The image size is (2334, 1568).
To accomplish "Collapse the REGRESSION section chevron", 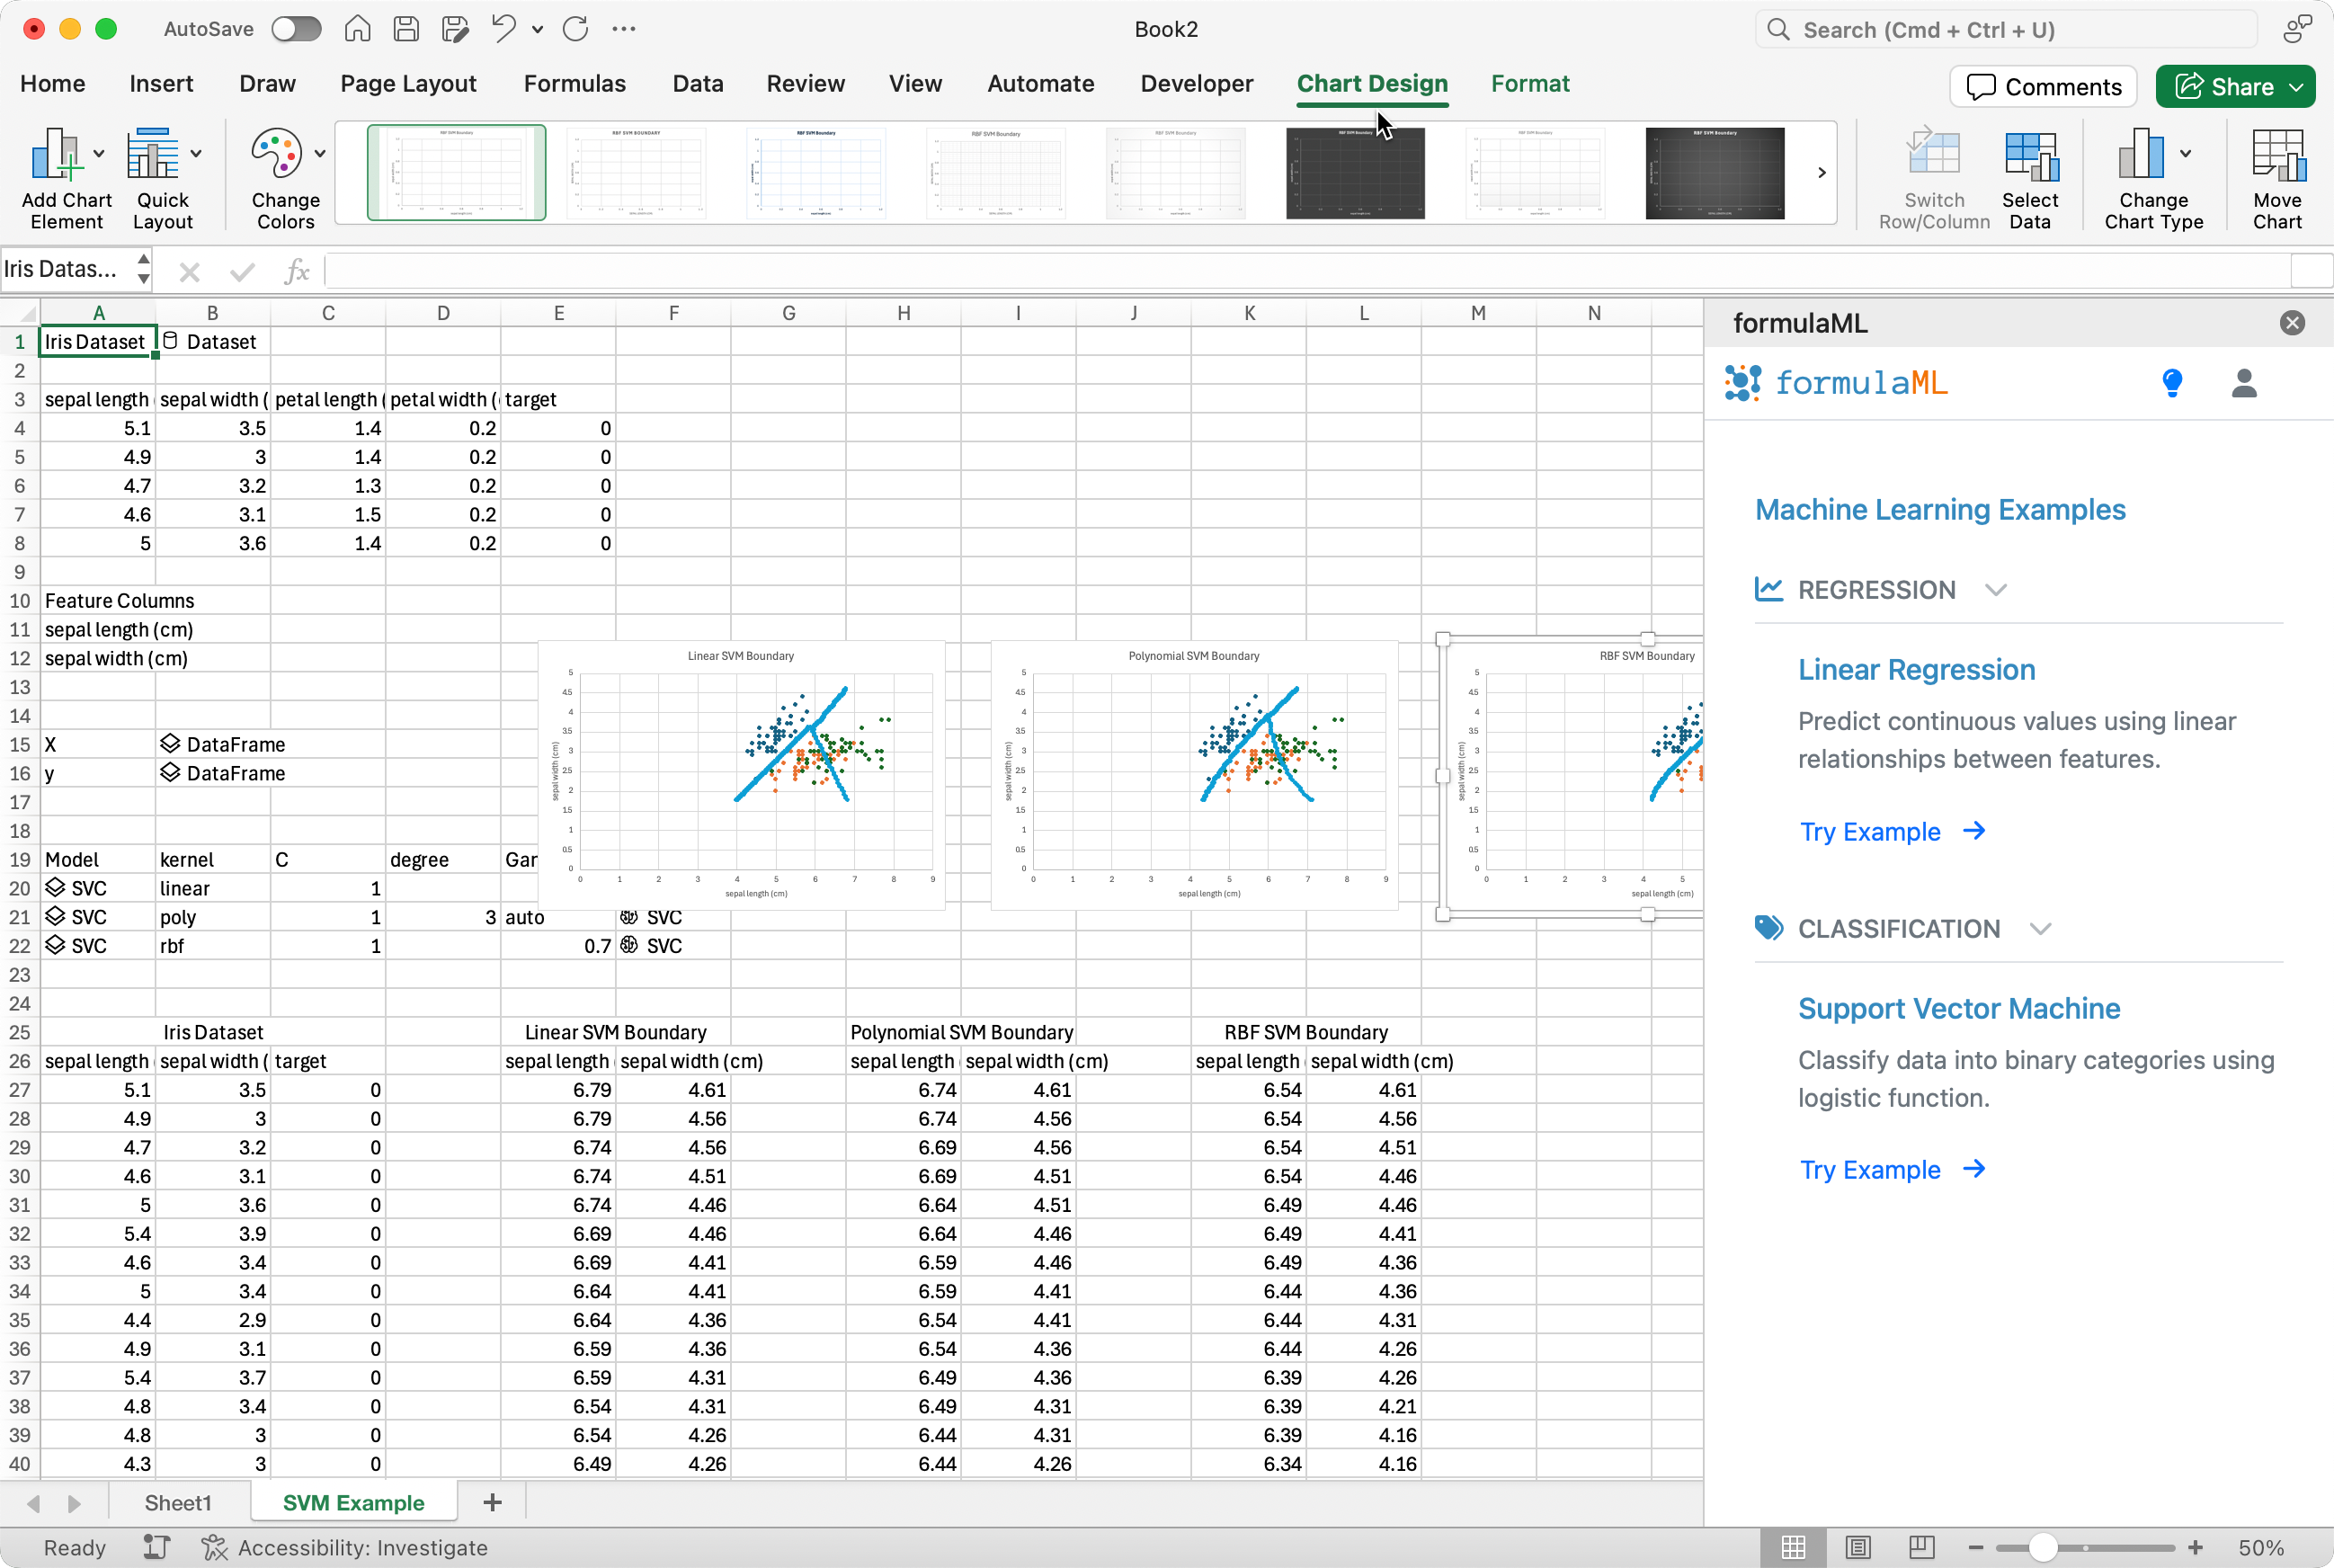I will click(x=1996, y=590).
